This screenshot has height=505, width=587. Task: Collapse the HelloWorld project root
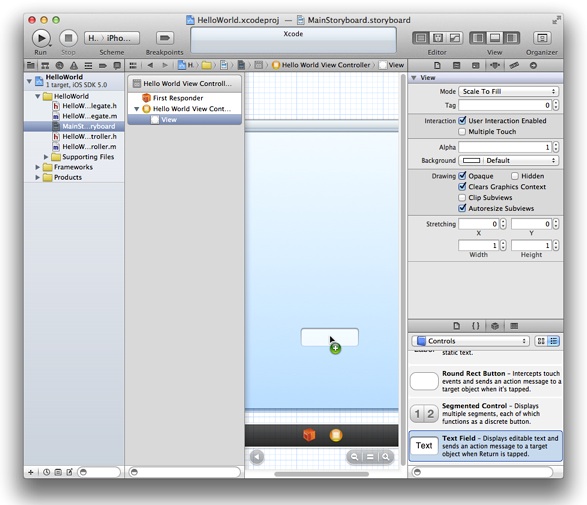[29, 81]
